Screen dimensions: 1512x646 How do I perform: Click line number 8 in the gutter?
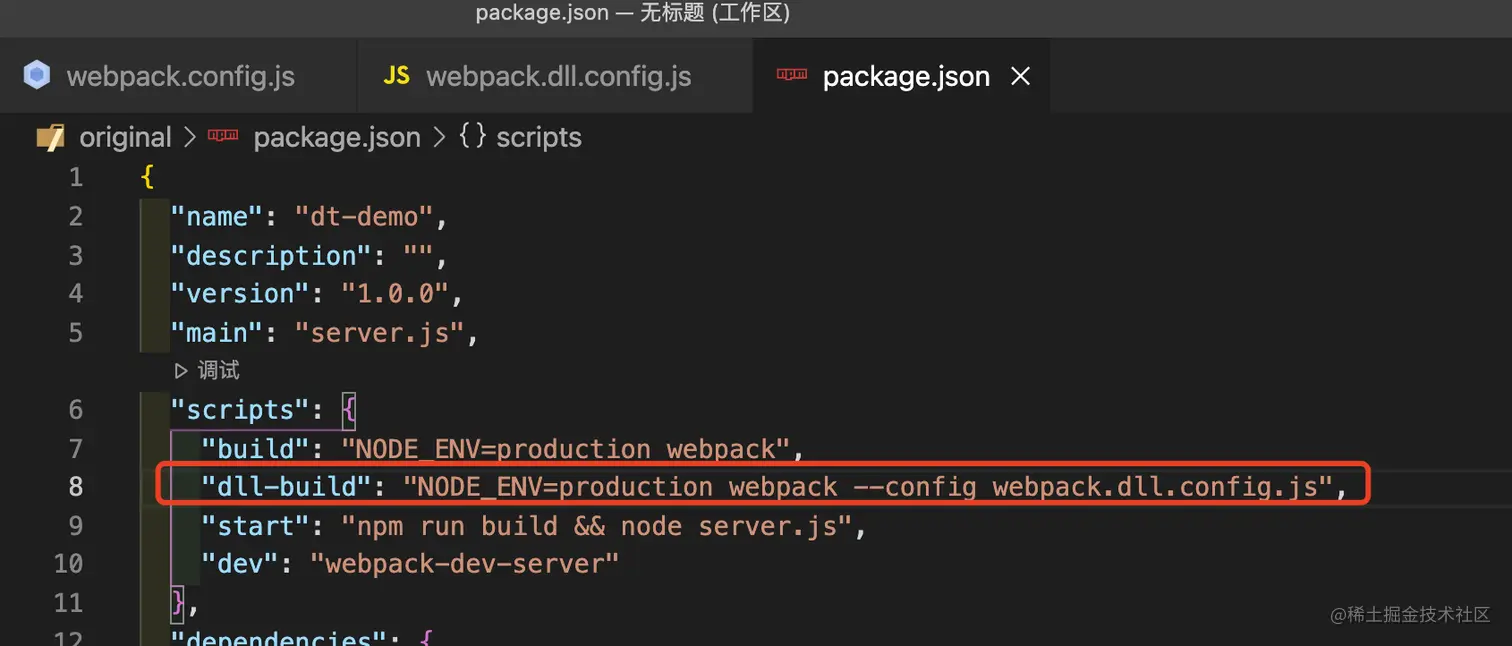[x=75, y=487]
